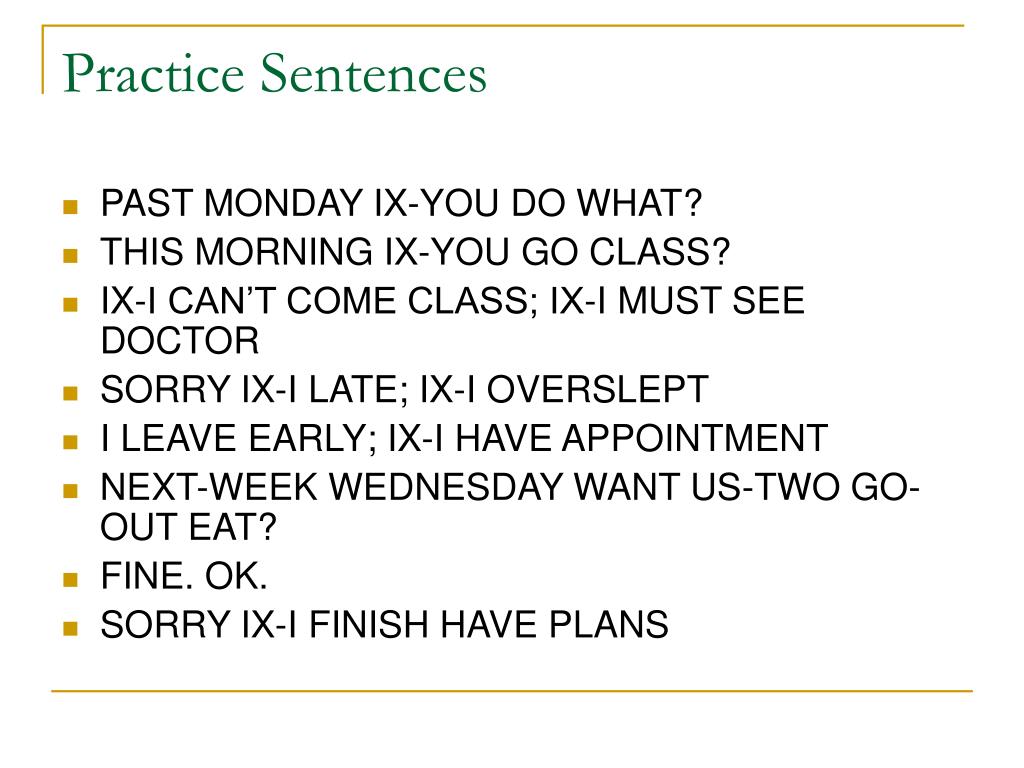
Task: Click the Practice Sentences title
Action: click(274, 73)
